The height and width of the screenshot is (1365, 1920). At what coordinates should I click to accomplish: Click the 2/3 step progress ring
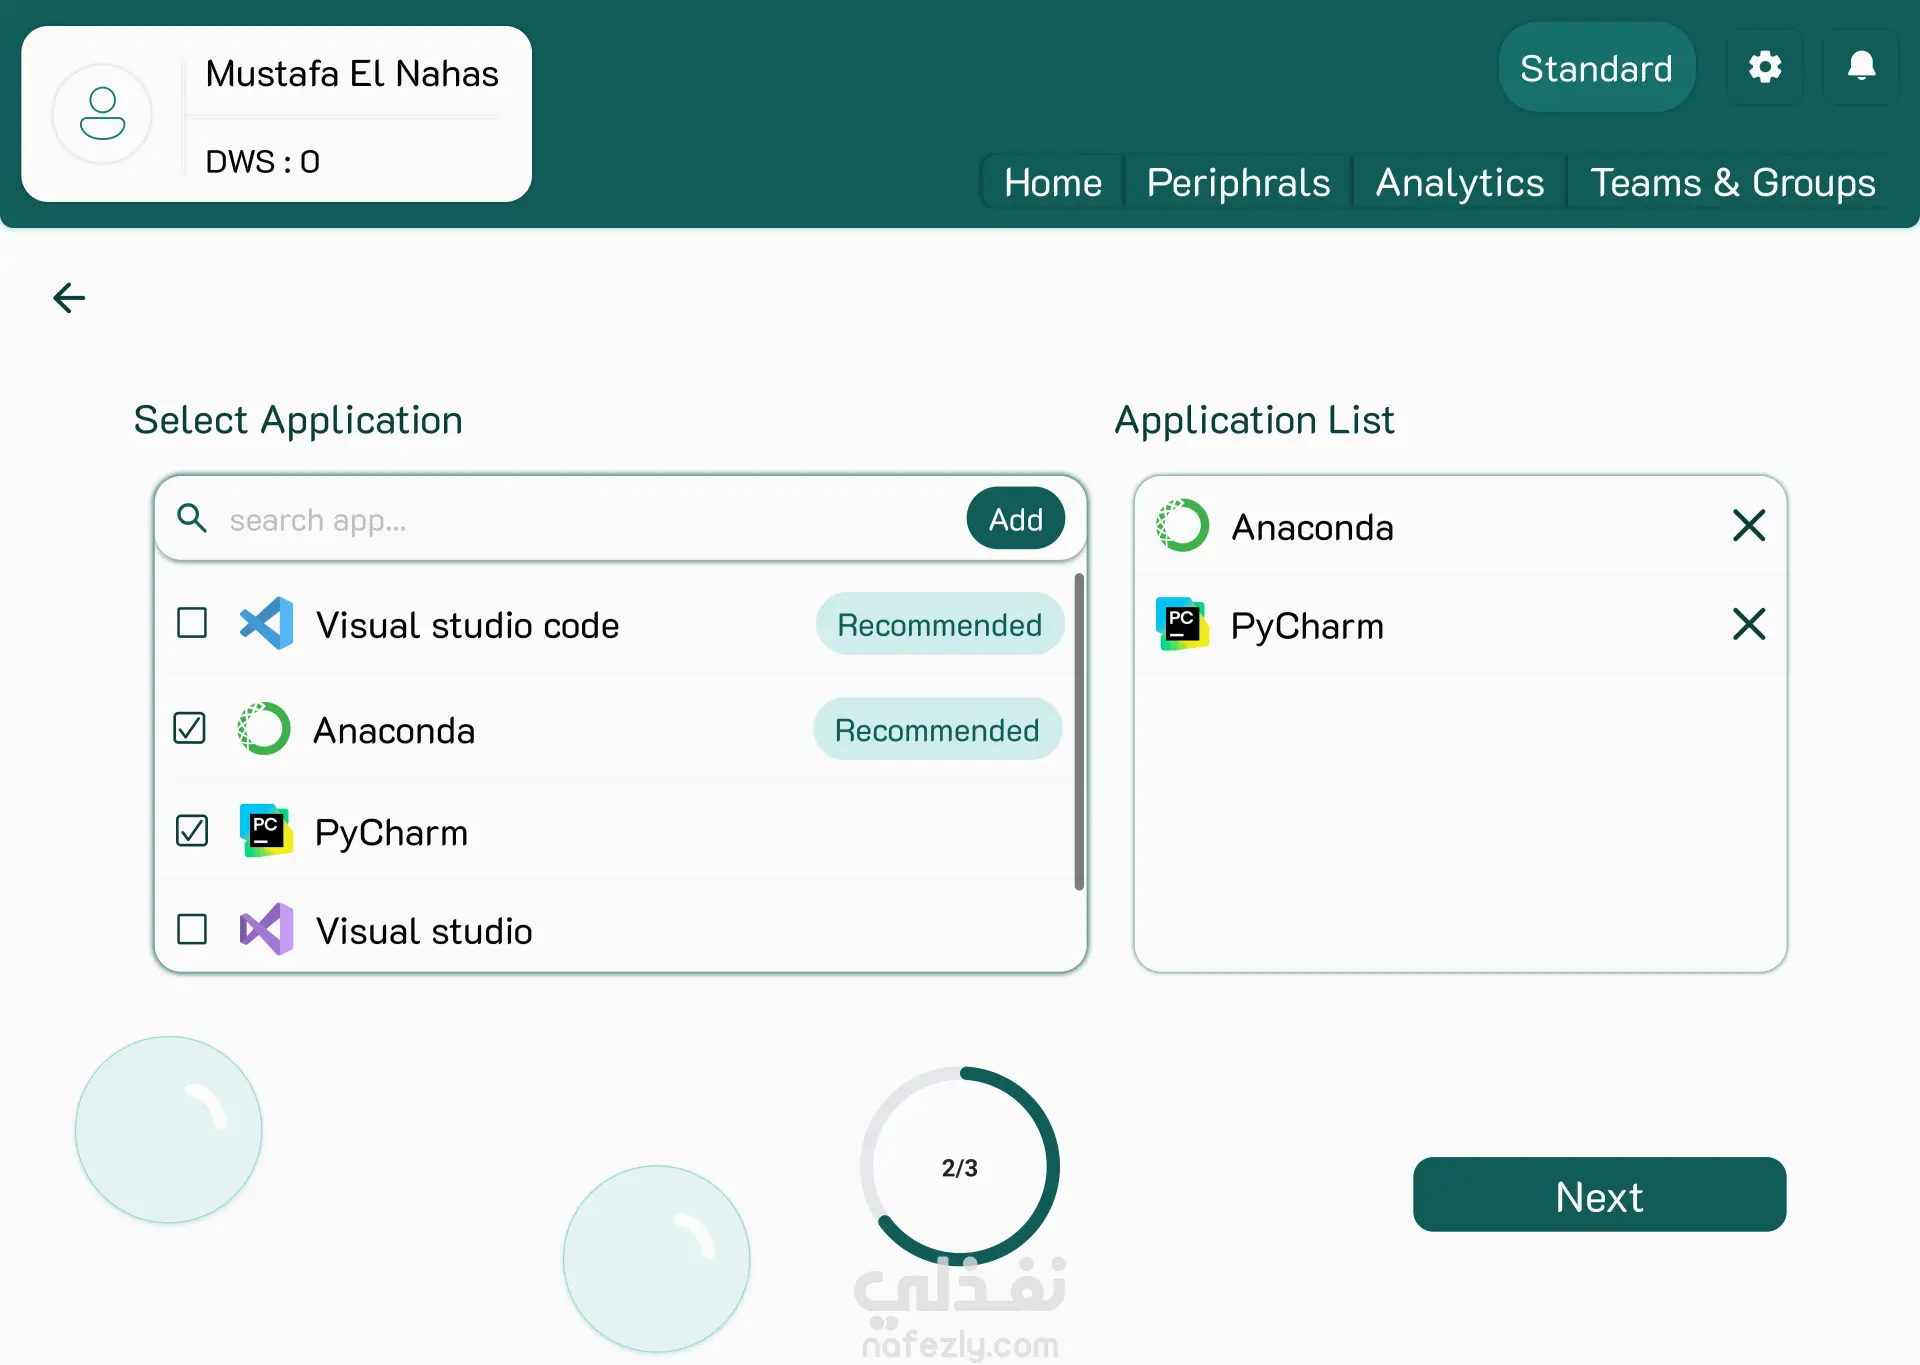coord(960,1167)
